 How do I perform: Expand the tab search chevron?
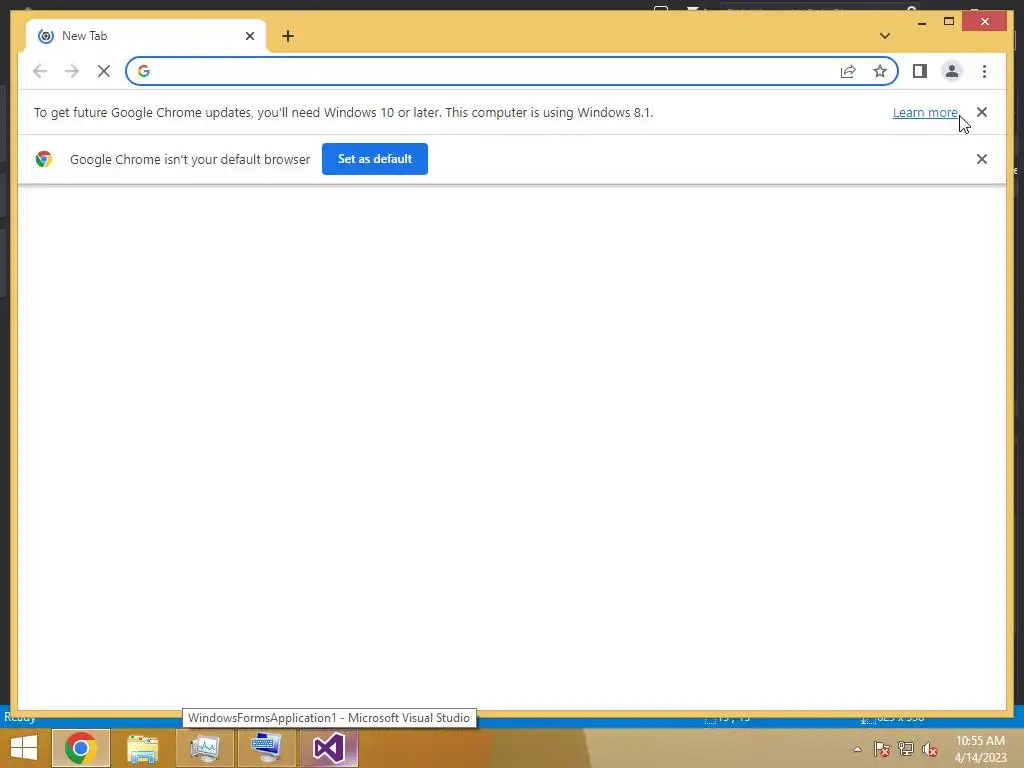885,36
